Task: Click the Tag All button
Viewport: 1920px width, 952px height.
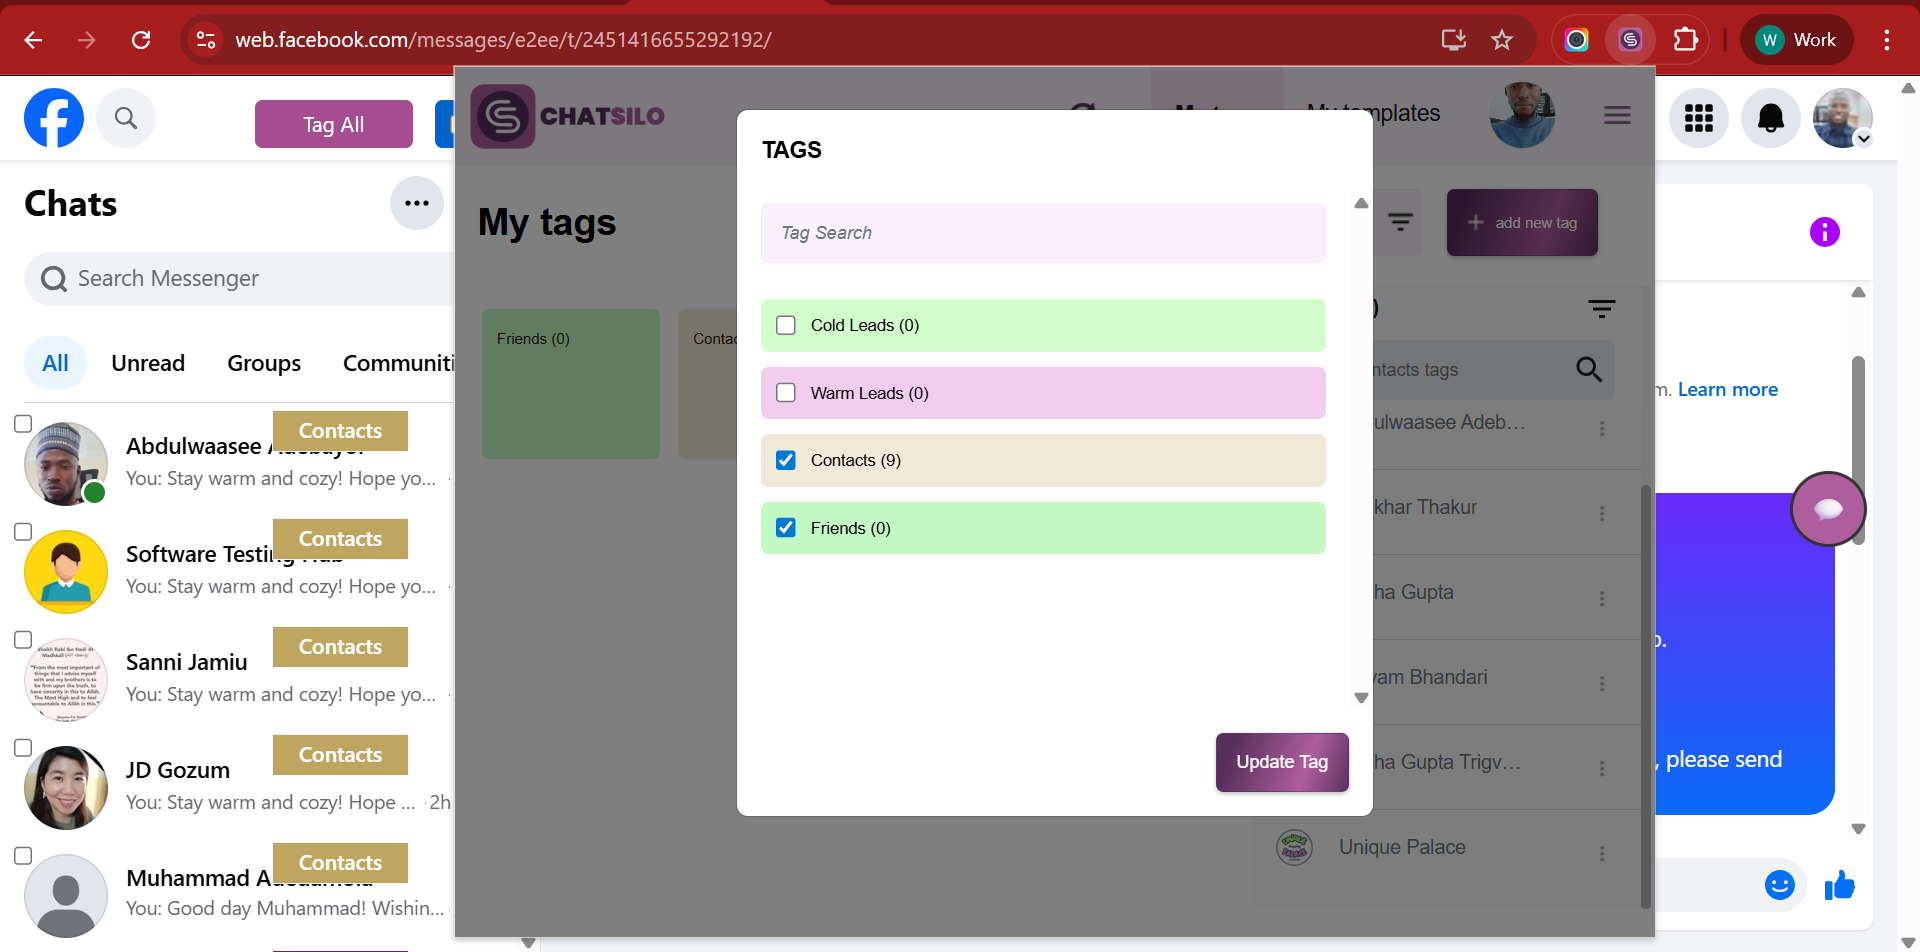Action: pyautogui.click(x=334, y=124)
